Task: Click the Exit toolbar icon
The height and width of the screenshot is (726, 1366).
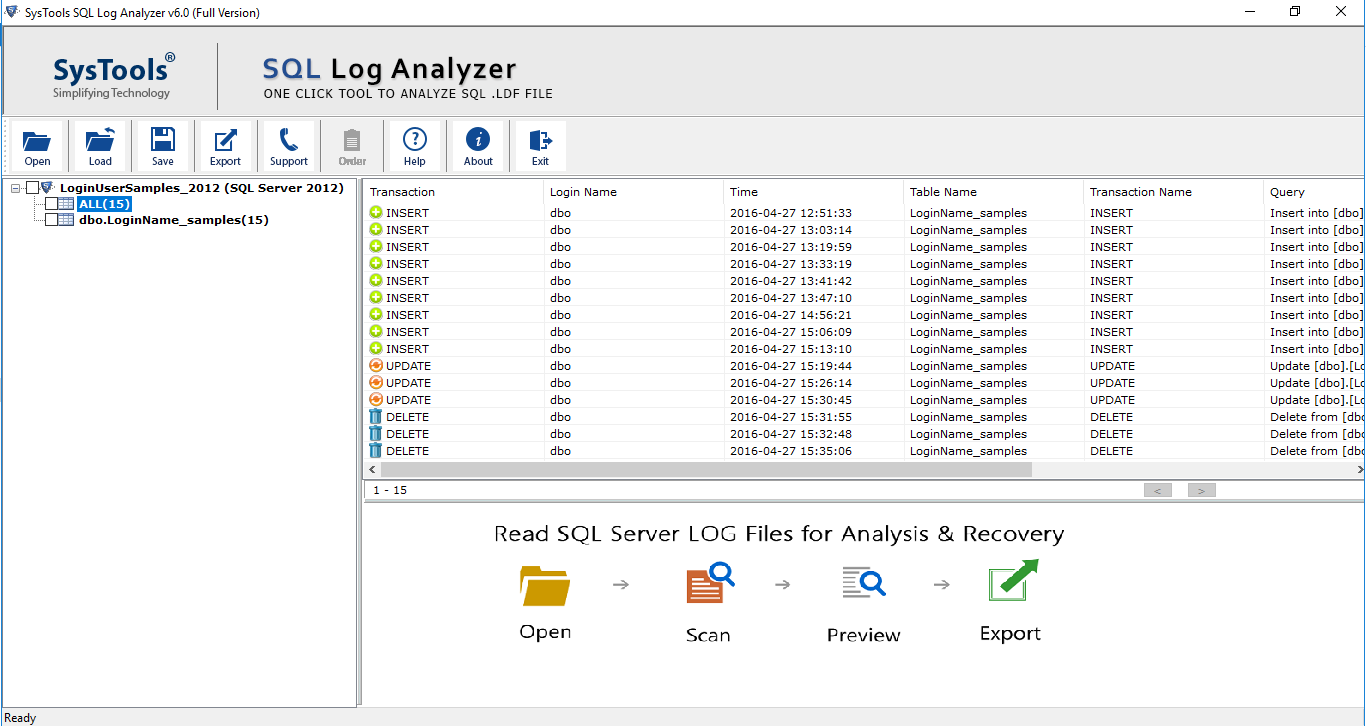Action: (x=540, y=146)
